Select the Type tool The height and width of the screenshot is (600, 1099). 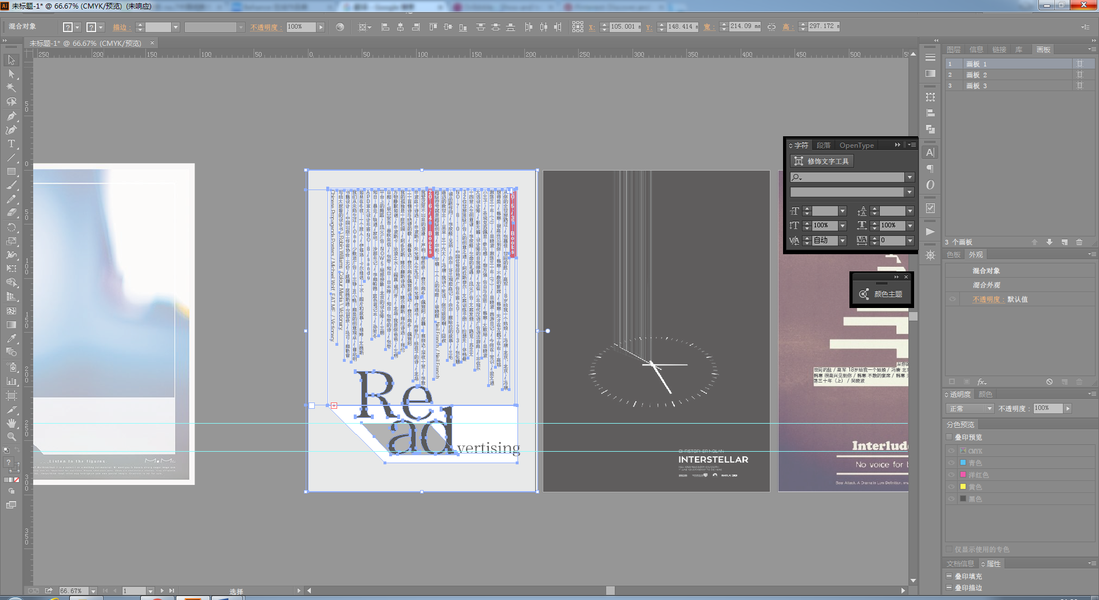tap(11, 144)
